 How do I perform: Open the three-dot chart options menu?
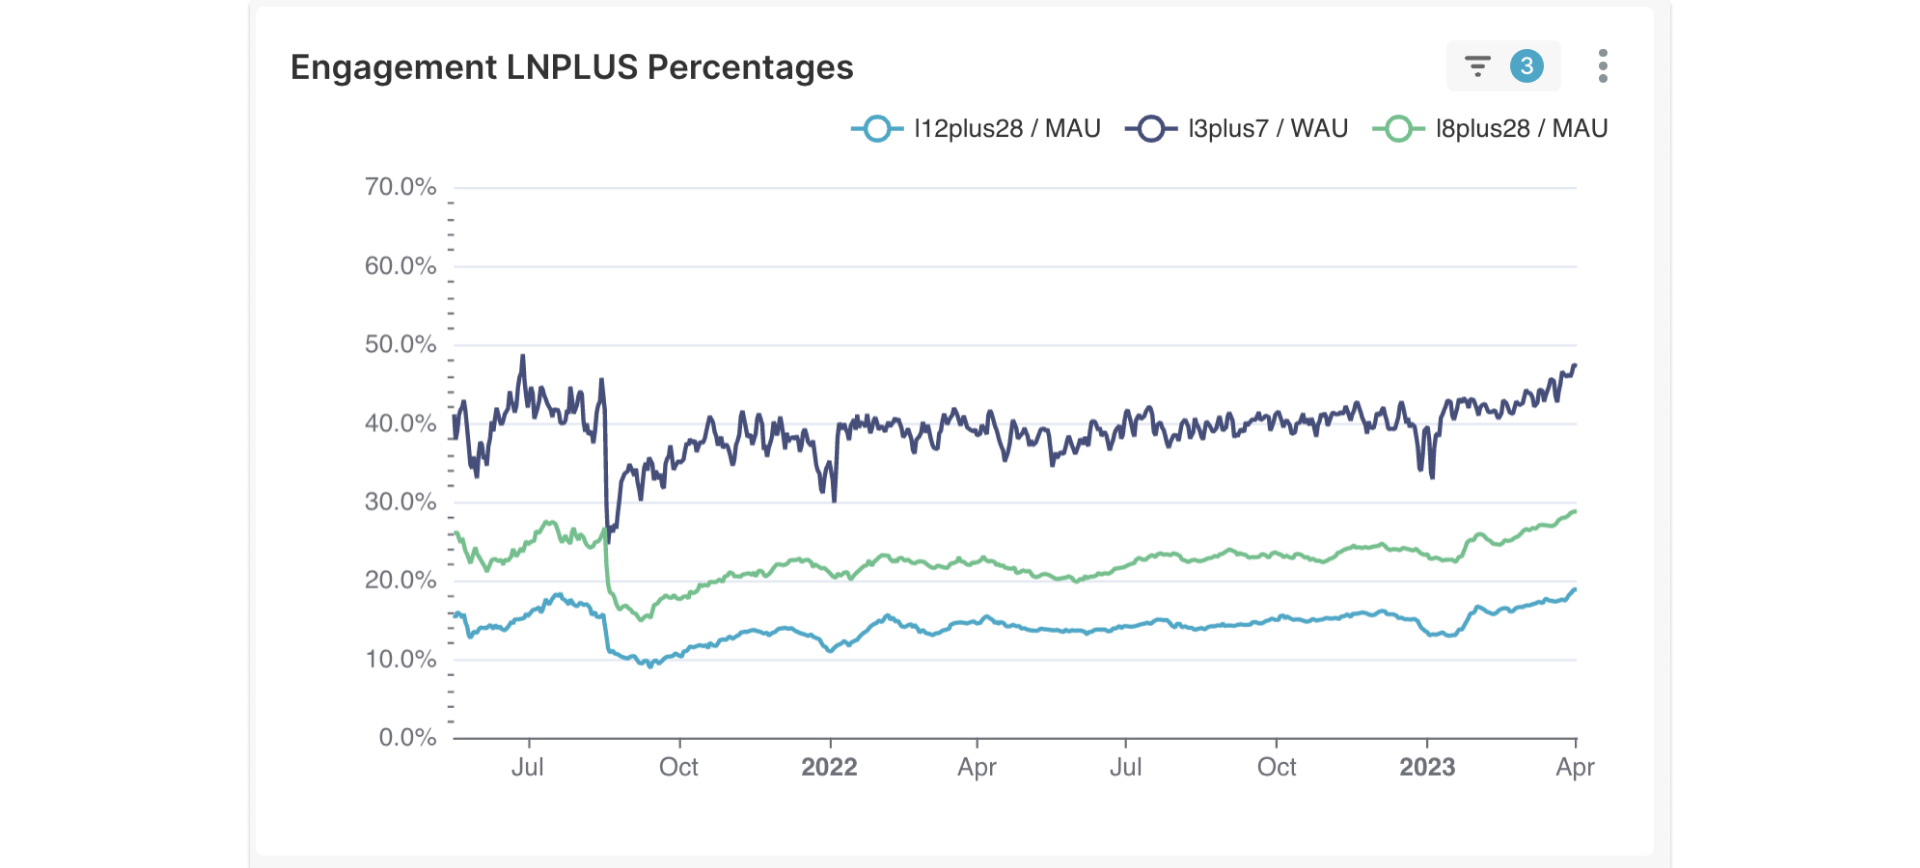tap(1602, 67)
